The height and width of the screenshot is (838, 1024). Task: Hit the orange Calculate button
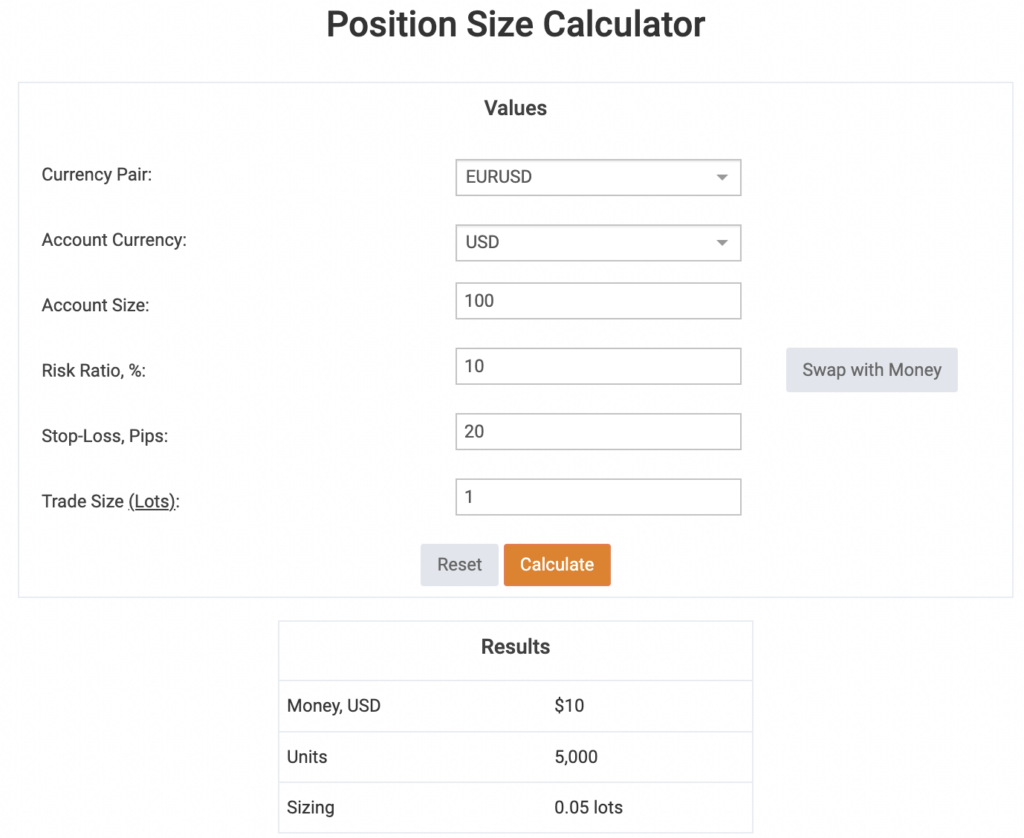(557, 565)
